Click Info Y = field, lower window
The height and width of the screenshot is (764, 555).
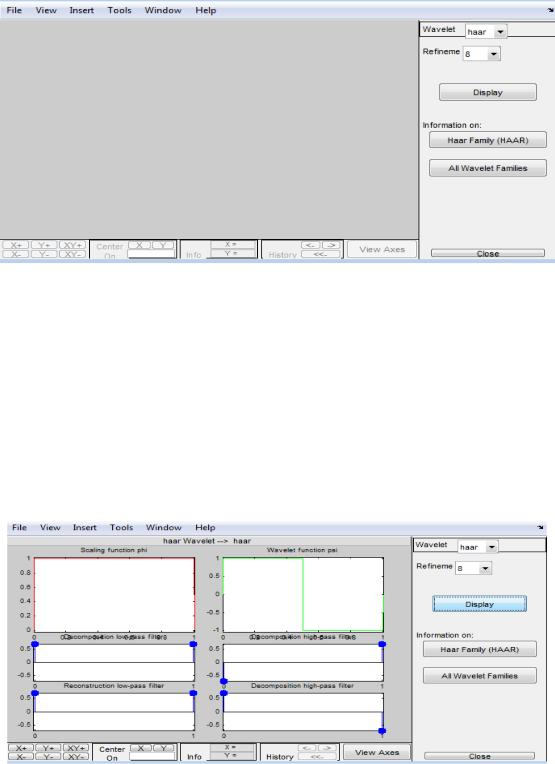(x=232, y=756)
